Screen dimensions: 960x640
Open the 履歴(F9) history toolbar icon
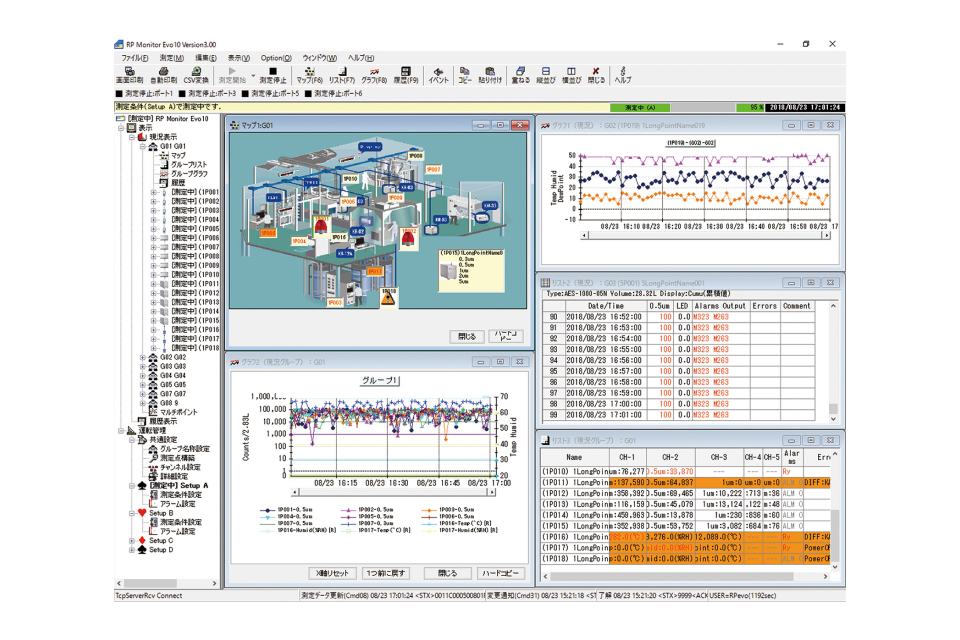pyautogui.click(x=406, y=75)
